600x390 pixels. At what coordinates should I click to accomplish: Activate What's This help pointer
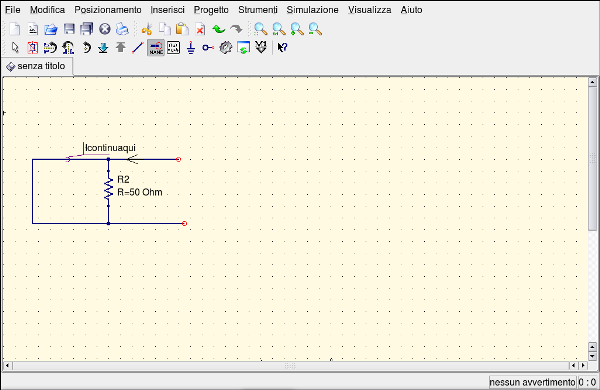(x=282, y=47)
